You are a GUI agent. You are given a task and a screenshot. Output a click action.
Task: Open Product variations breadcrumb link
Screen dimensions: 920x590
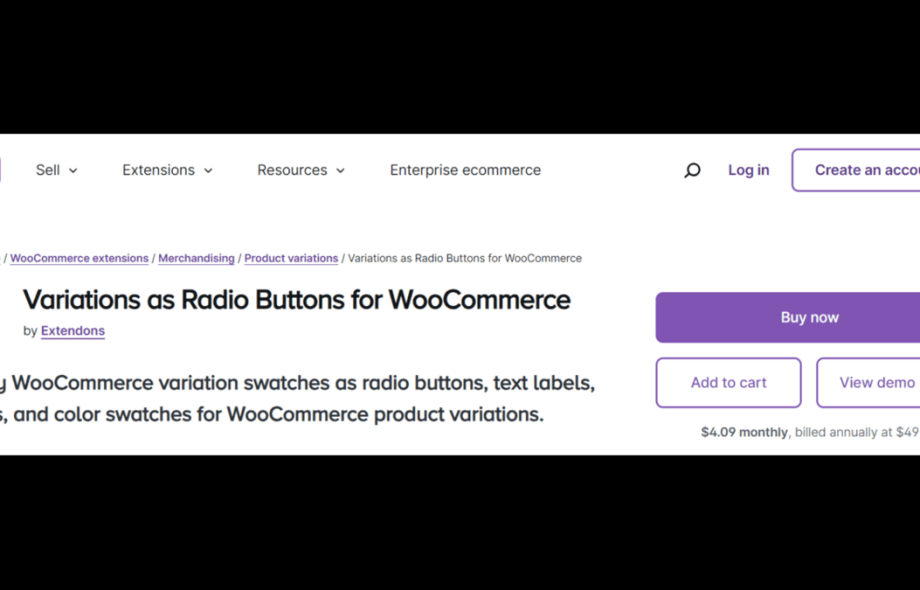(291, 258)
